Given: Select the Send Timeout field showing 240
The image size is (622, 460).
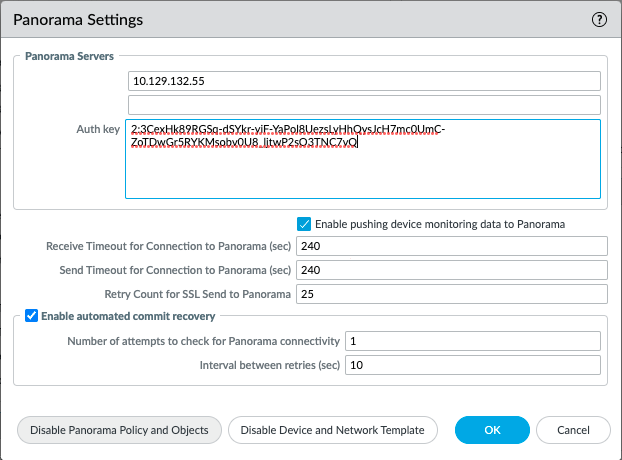Looking at the screenshot, I should click(x=452, y=270).
